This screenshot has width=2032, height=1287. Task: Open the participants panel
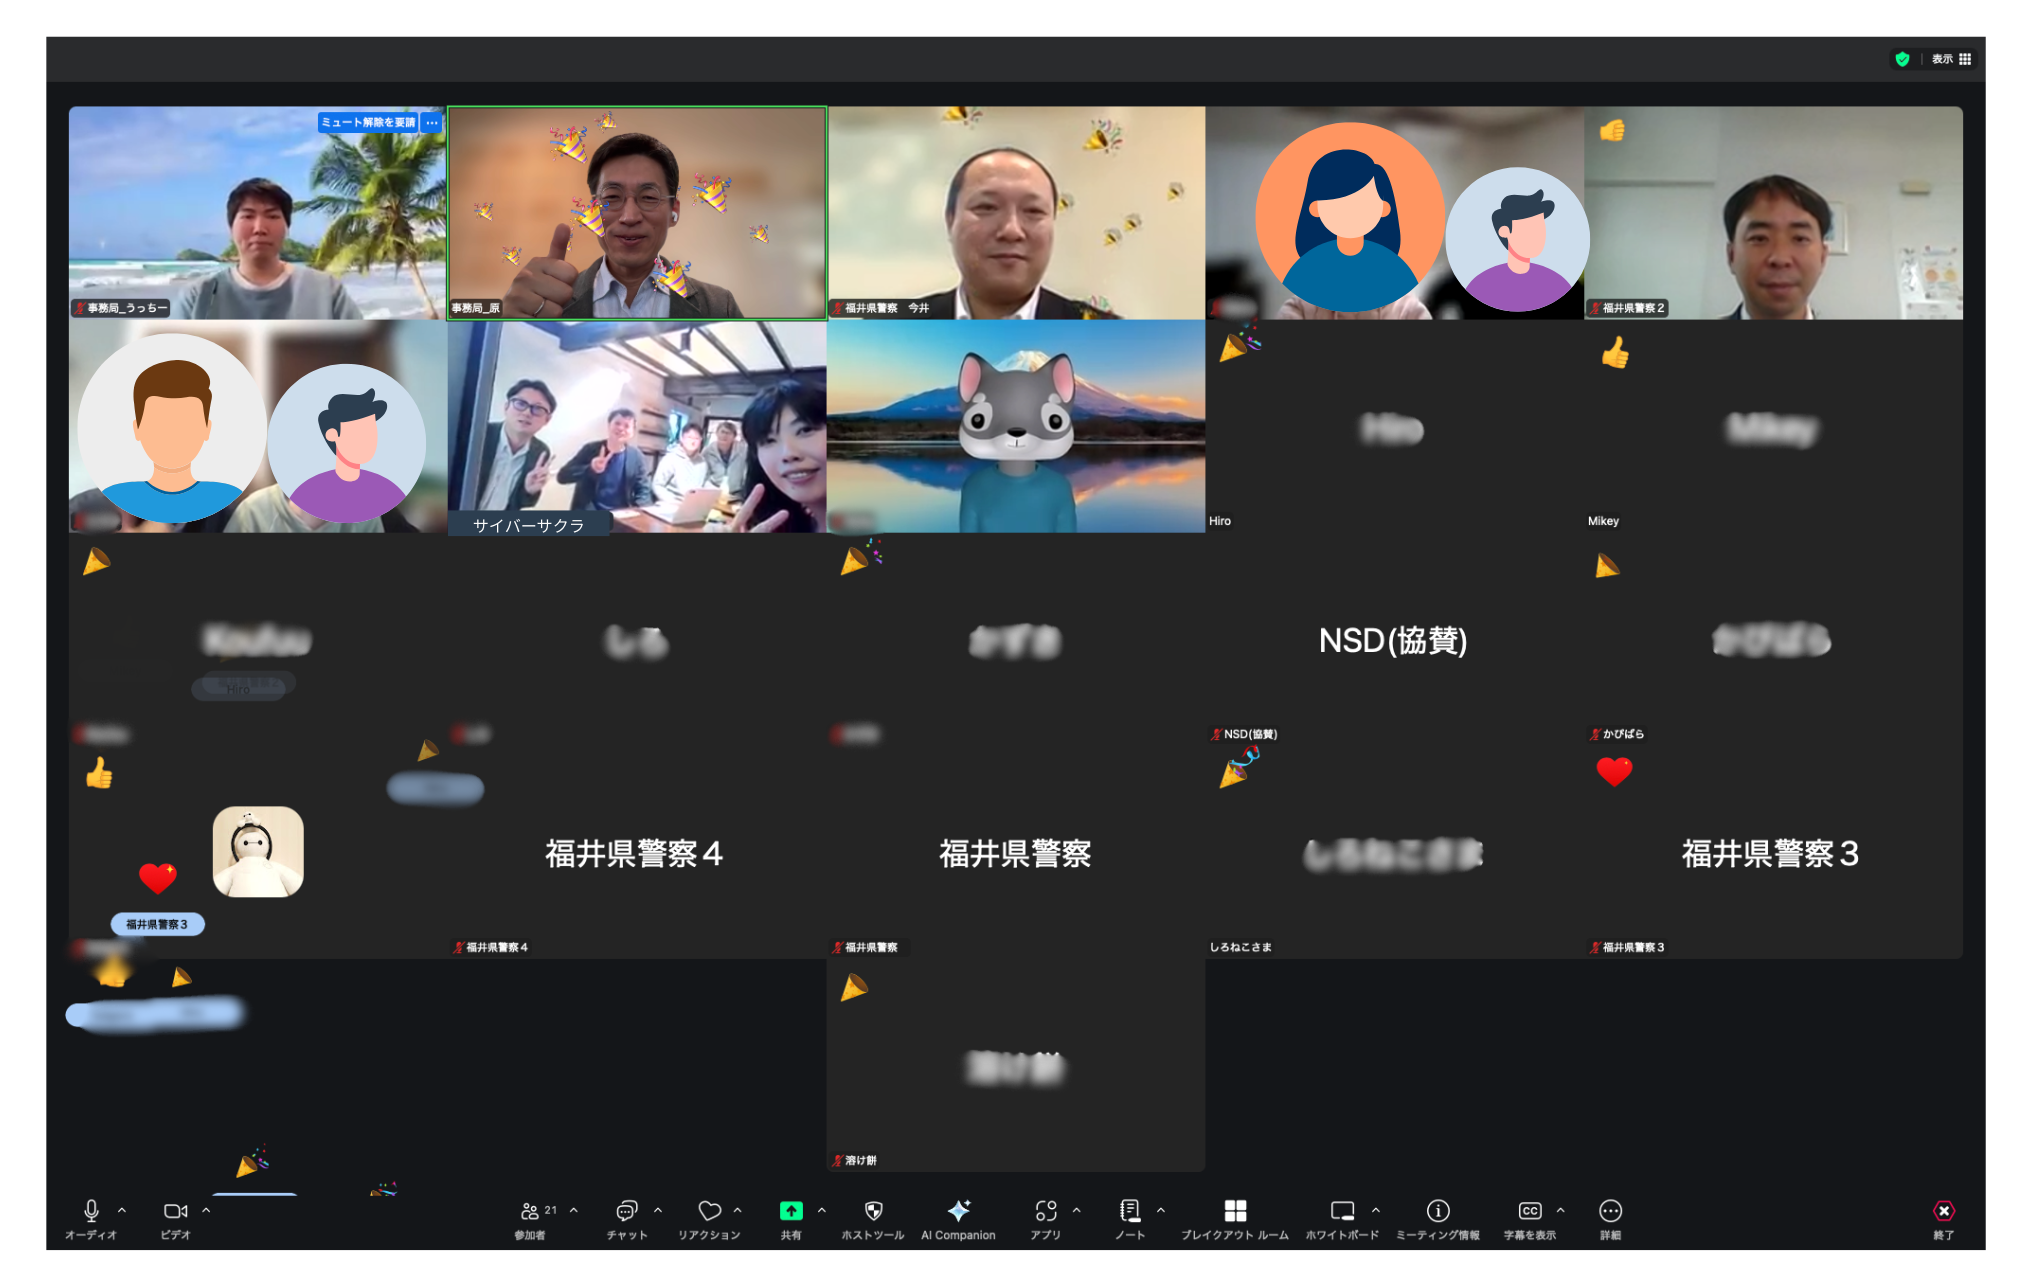click(x=531, y=1212)
